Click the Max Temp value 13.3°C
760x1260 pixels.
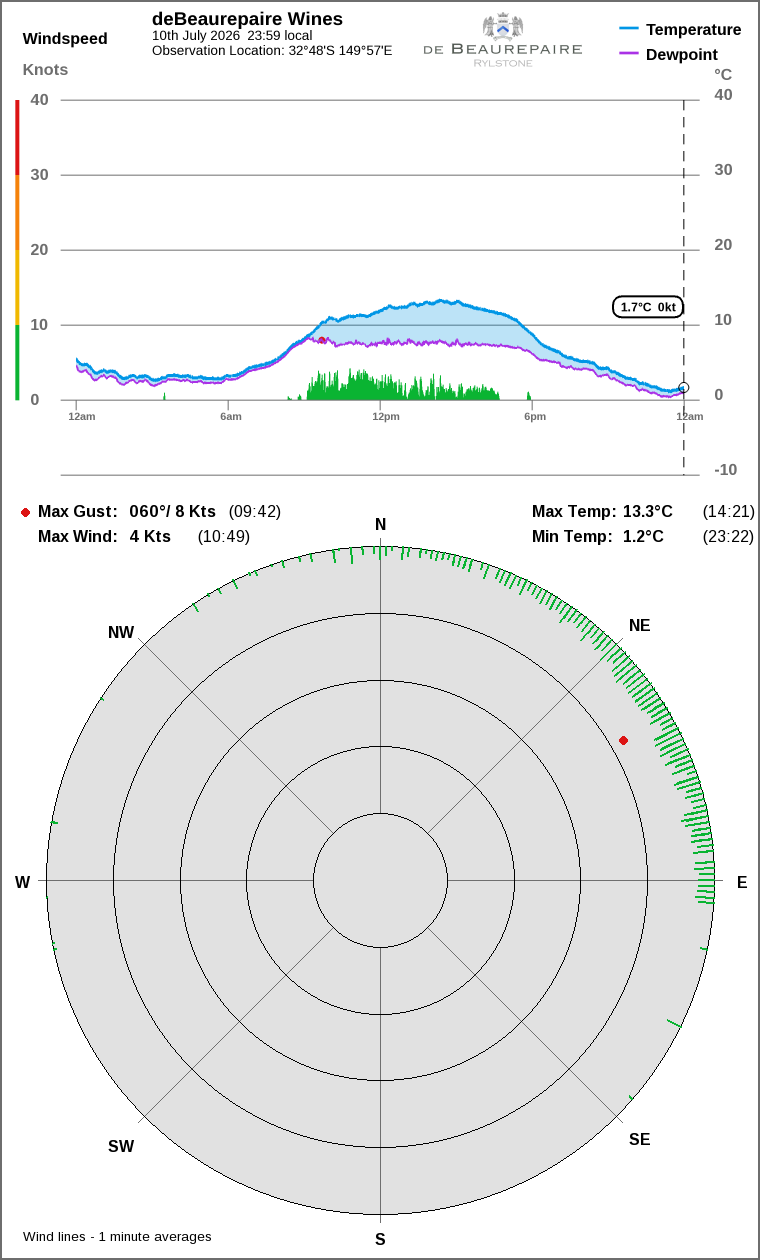[x=647, y=512]
